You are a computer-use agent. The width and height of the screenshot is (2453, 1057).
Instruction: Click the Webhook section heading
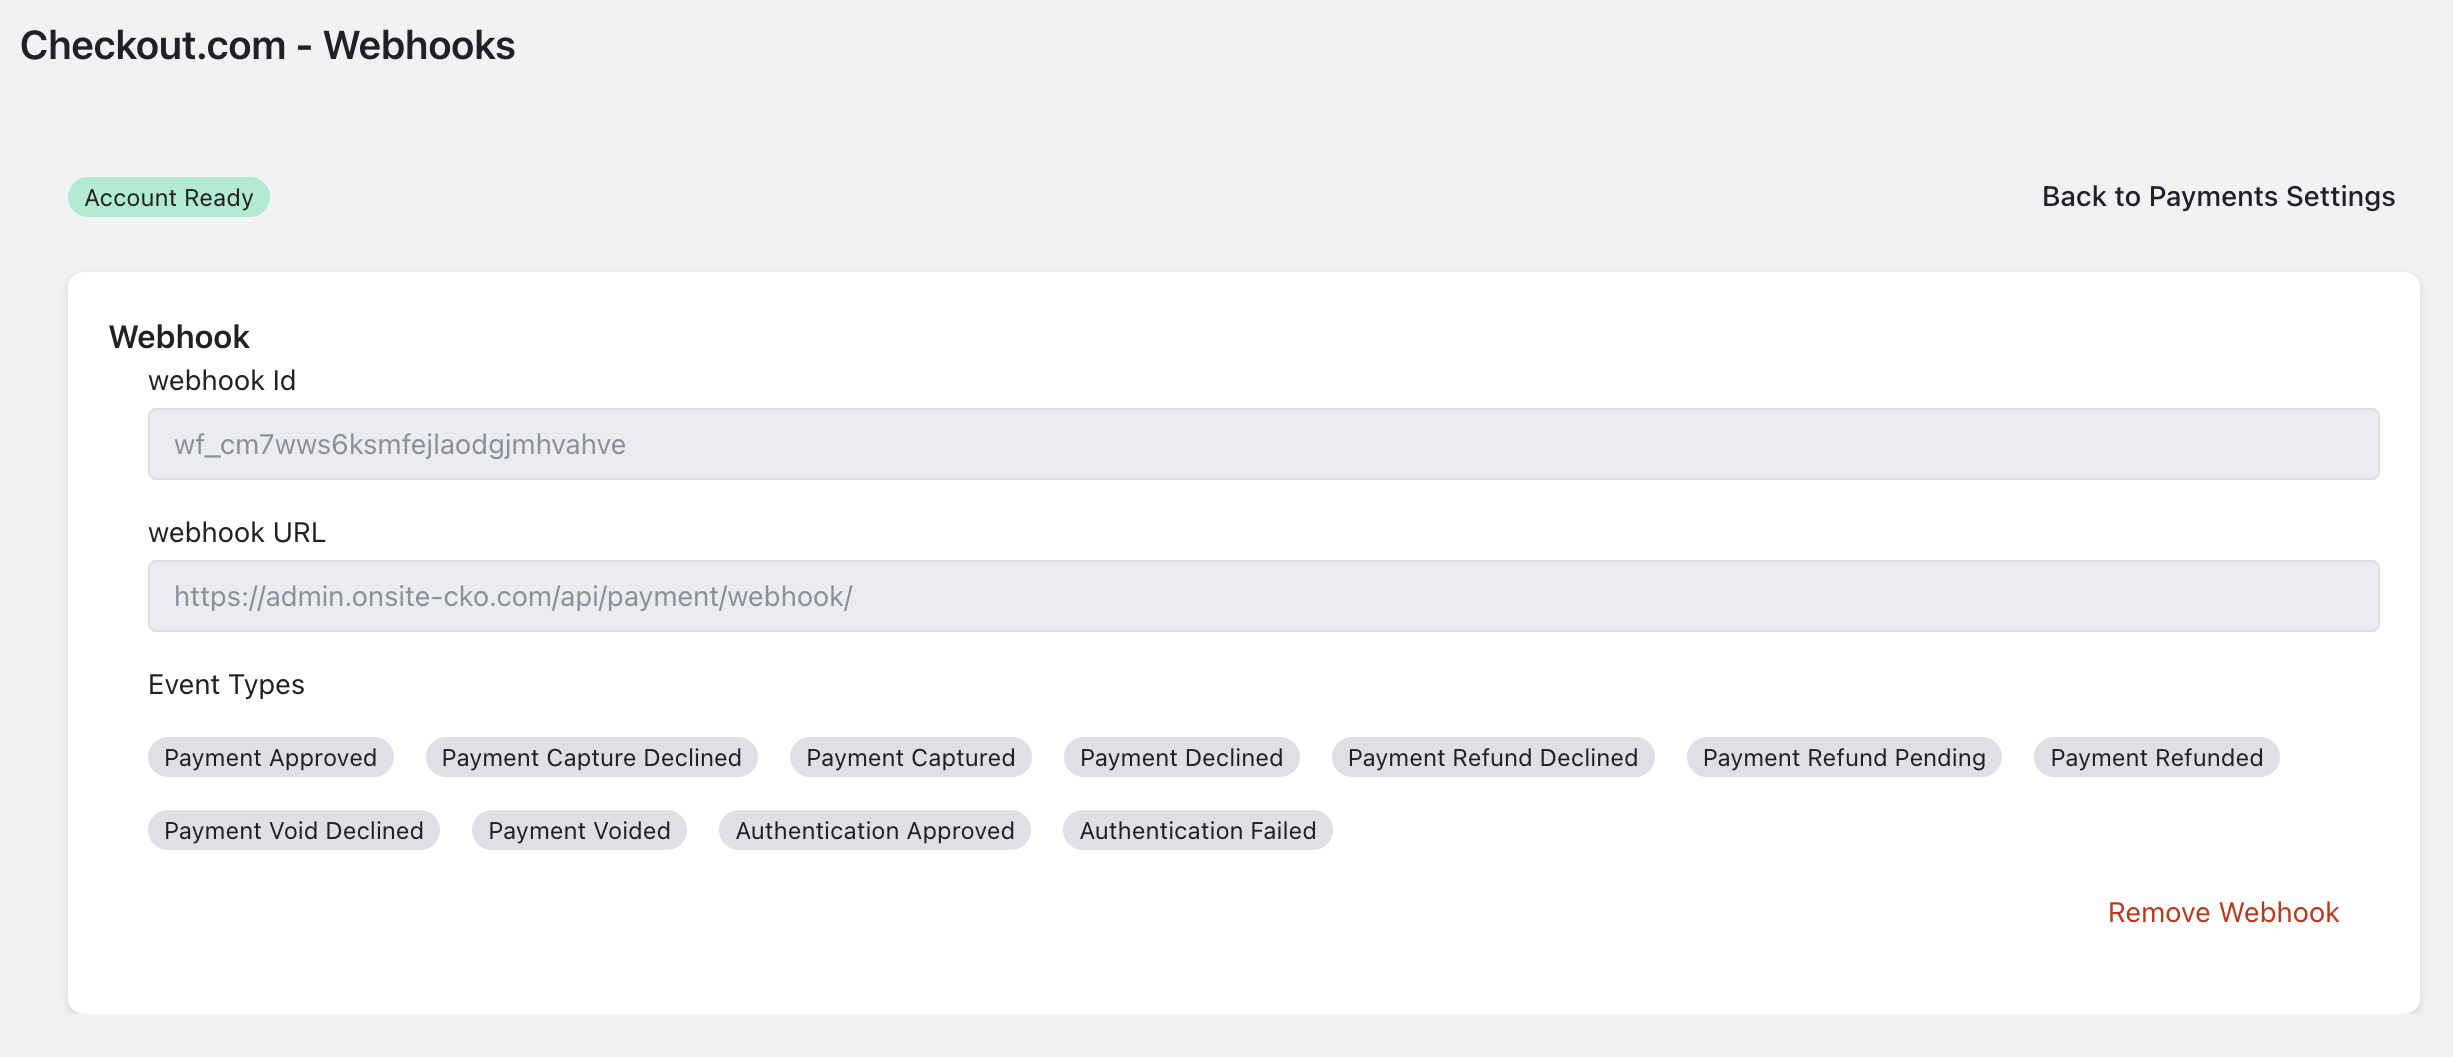[x=179, y=337]
